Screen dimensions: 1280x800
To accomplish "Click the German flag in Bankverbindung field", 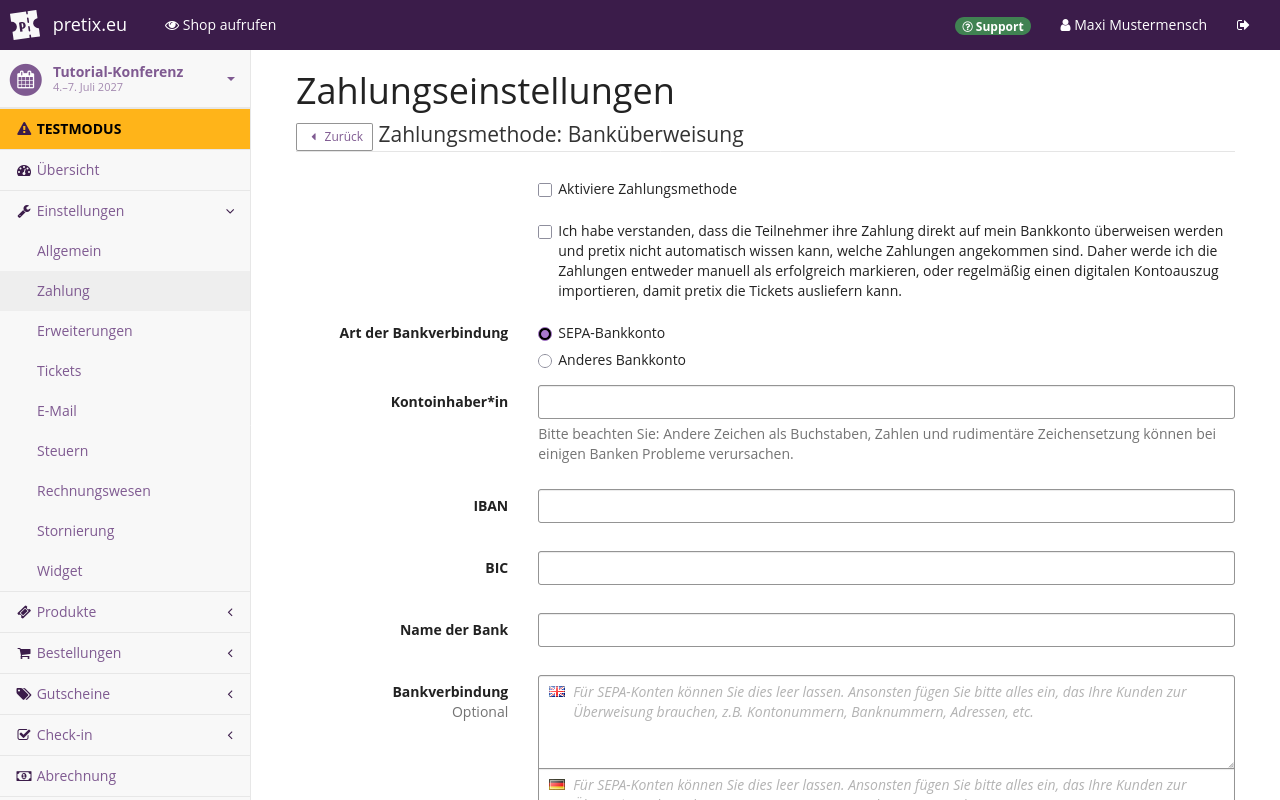I will pyautogui.click(x=557, y=785).
